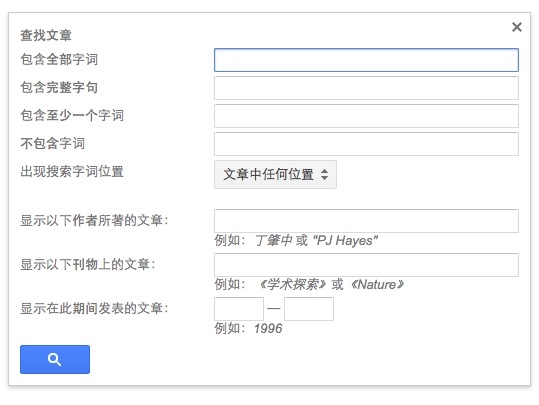Click the blue magnifier search button
The height and width of the screenshot is (405, 539).
click(x=55, y=359)
